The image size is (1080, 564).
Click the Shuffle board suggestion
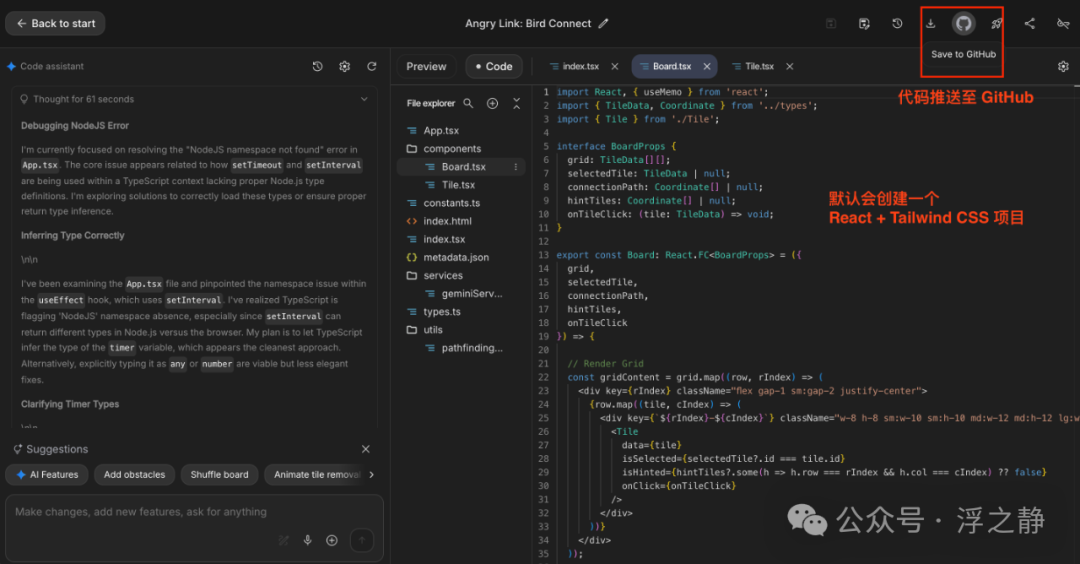(220, 474)
